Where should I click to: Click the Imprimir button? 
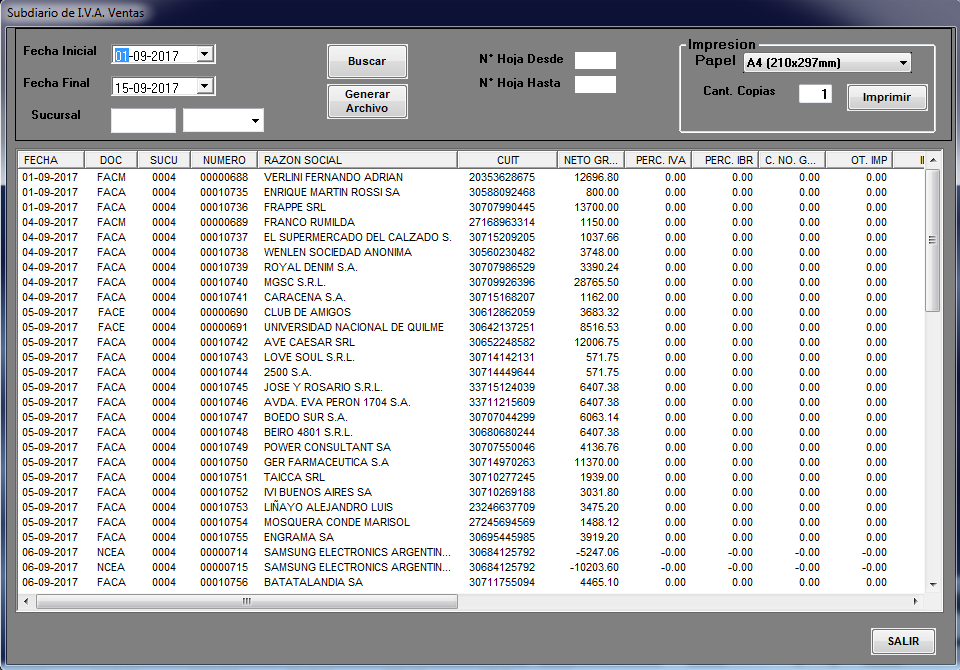[x=887, y=97]
